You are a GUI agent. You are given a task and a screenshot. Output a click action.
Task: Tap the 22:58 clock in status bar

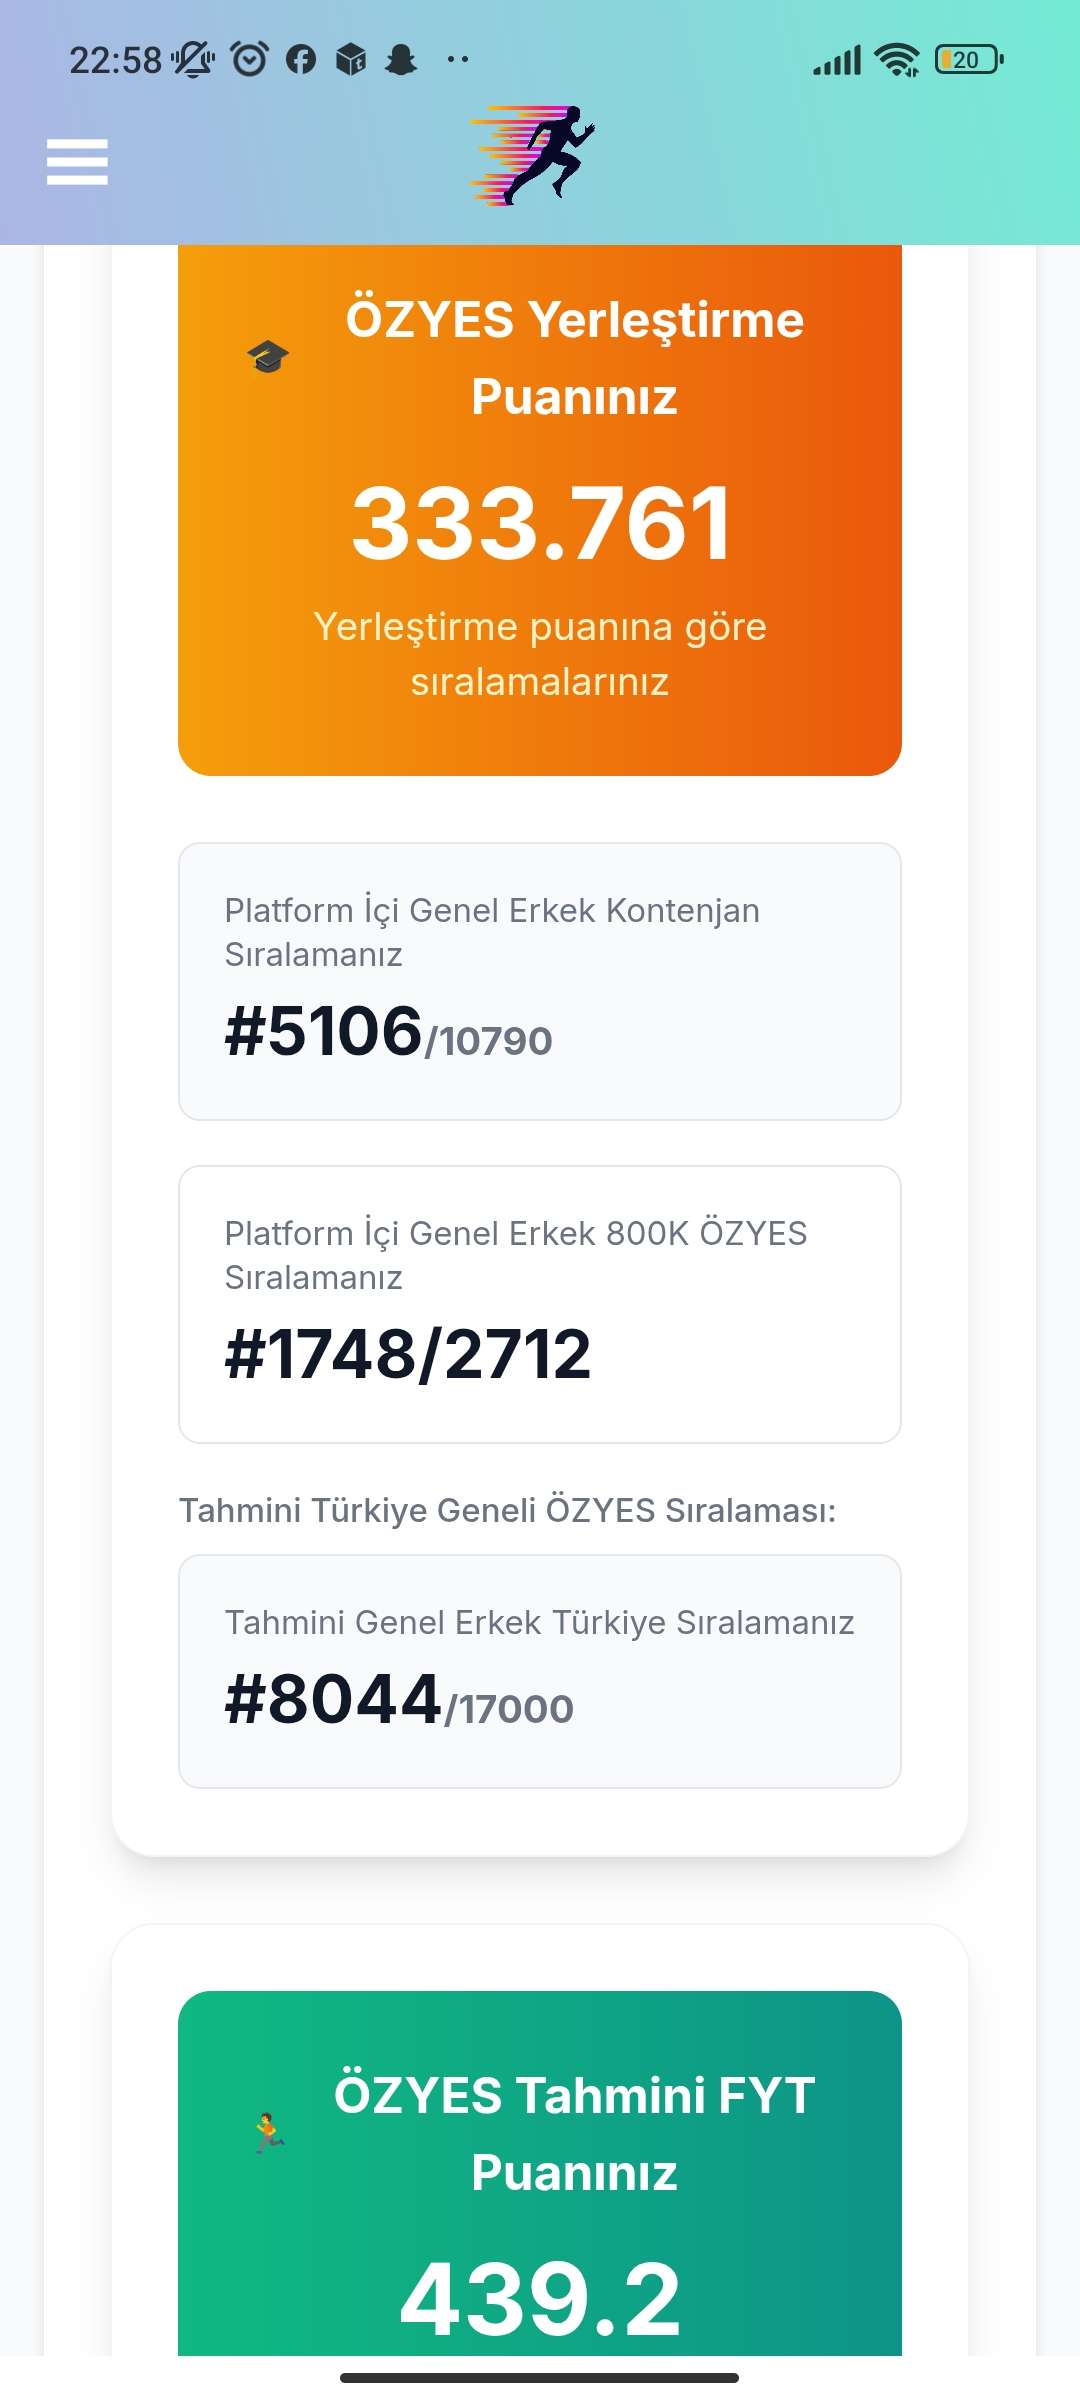coord(115,61)
